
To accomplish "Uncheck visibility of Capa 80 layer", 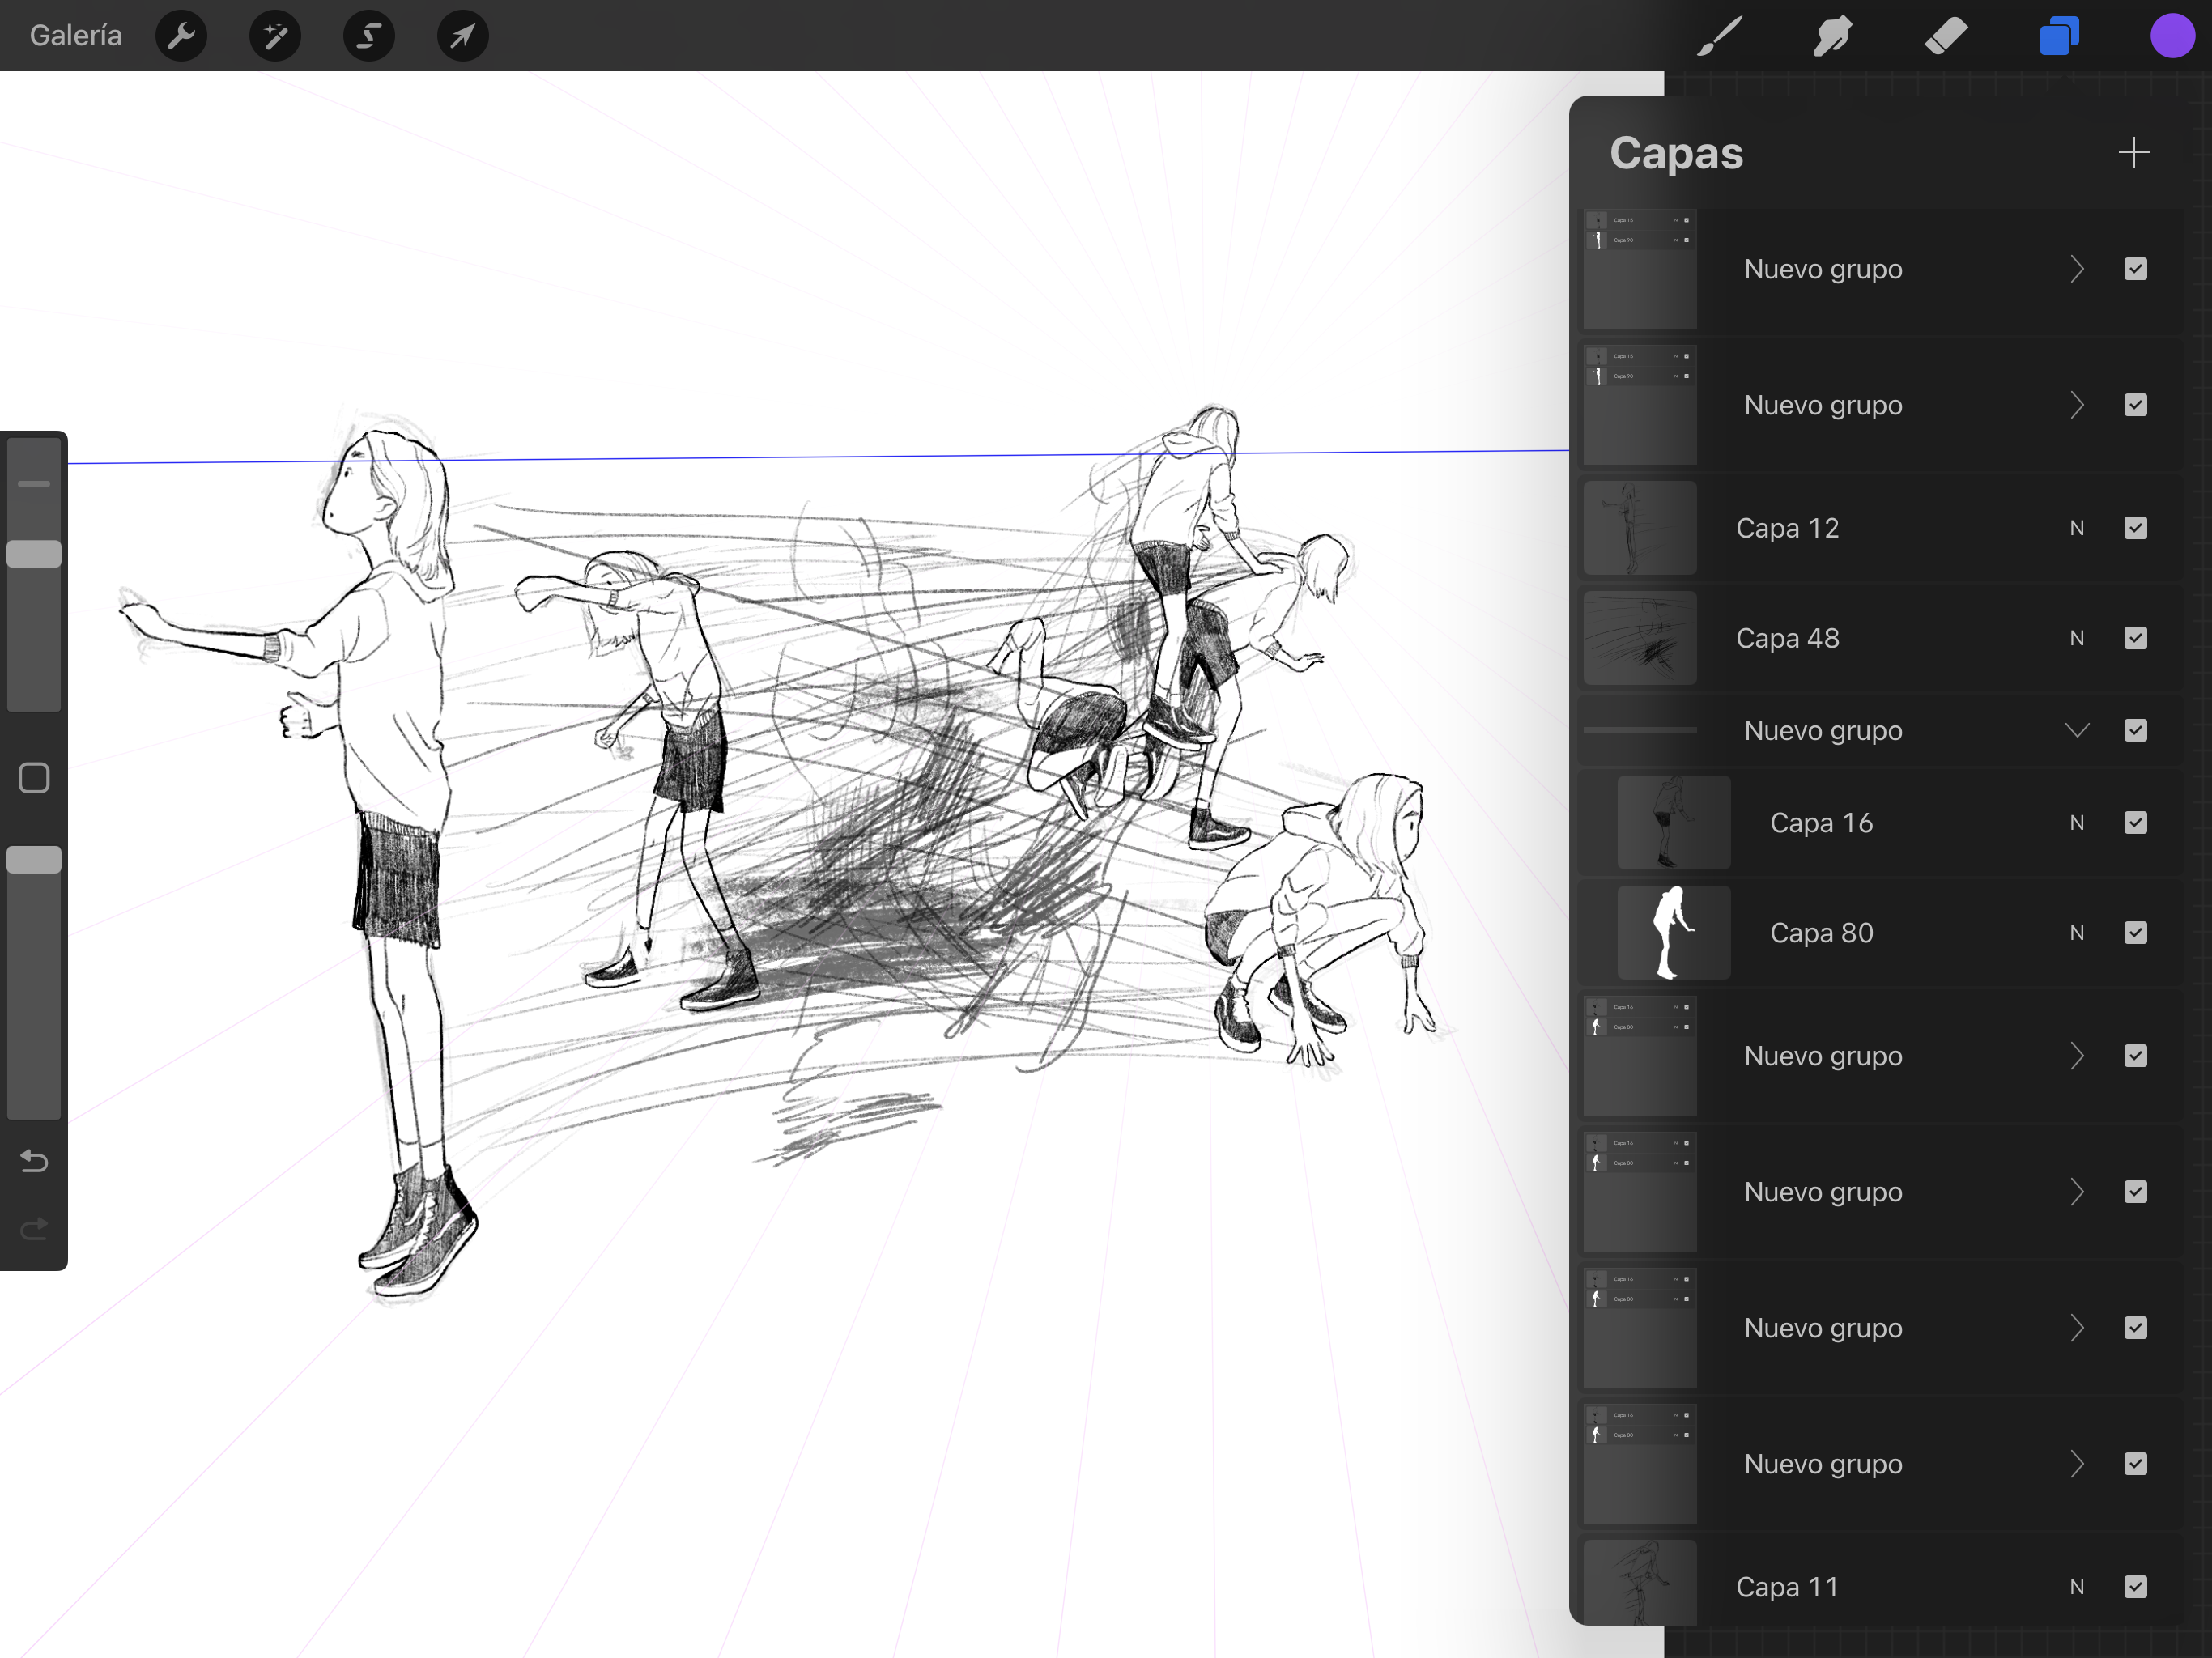I will click(x=2135, y=933).
